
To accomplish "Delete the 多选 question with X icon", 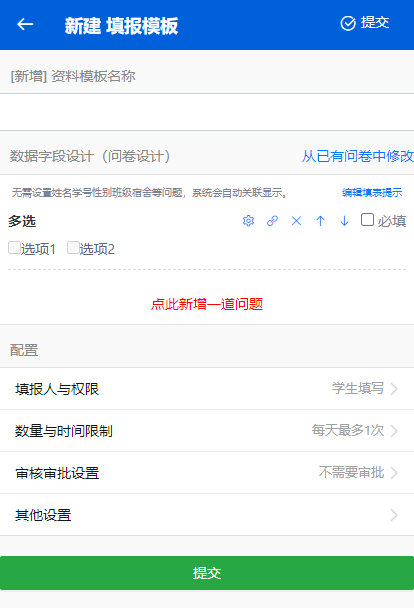I will click(x=297, y=221).
